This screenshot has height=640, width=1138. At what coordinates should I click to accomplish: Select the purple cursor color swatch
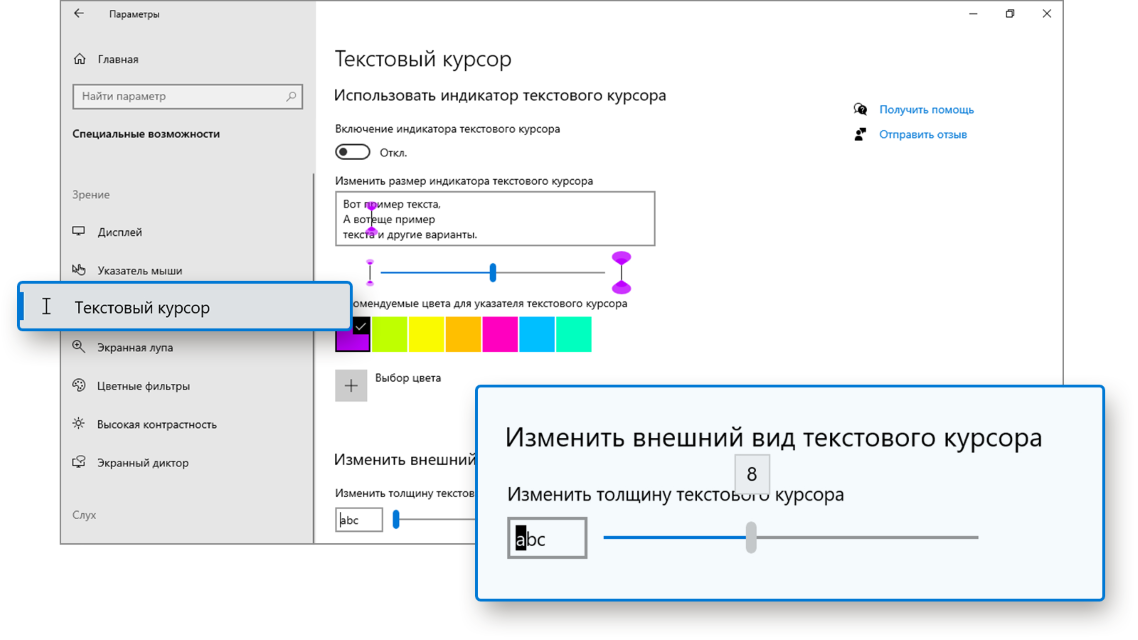[353, 335]
